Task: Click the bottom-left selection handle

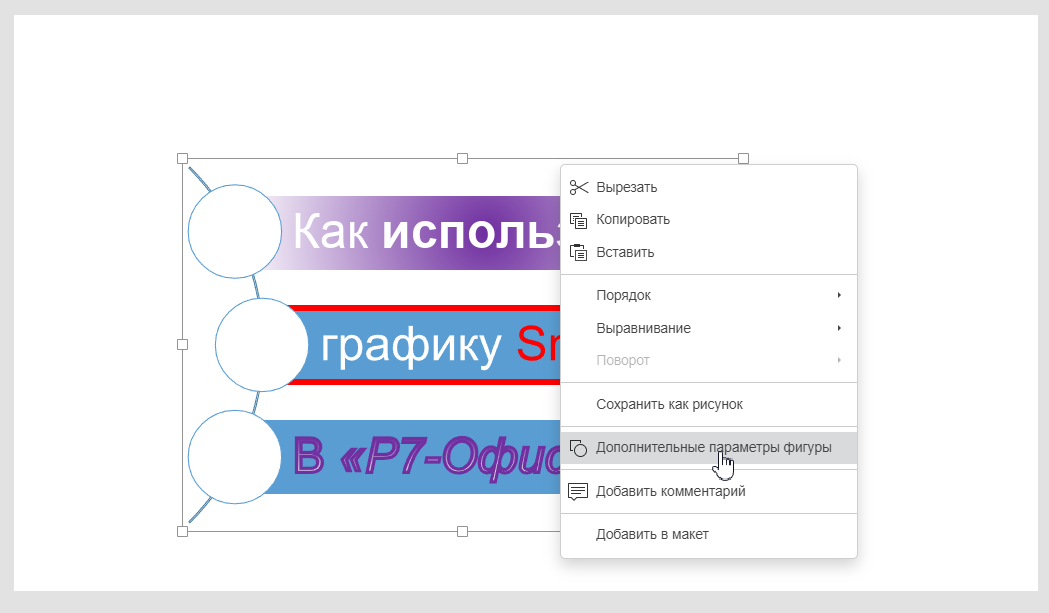Action: click(x=182, y=531)
